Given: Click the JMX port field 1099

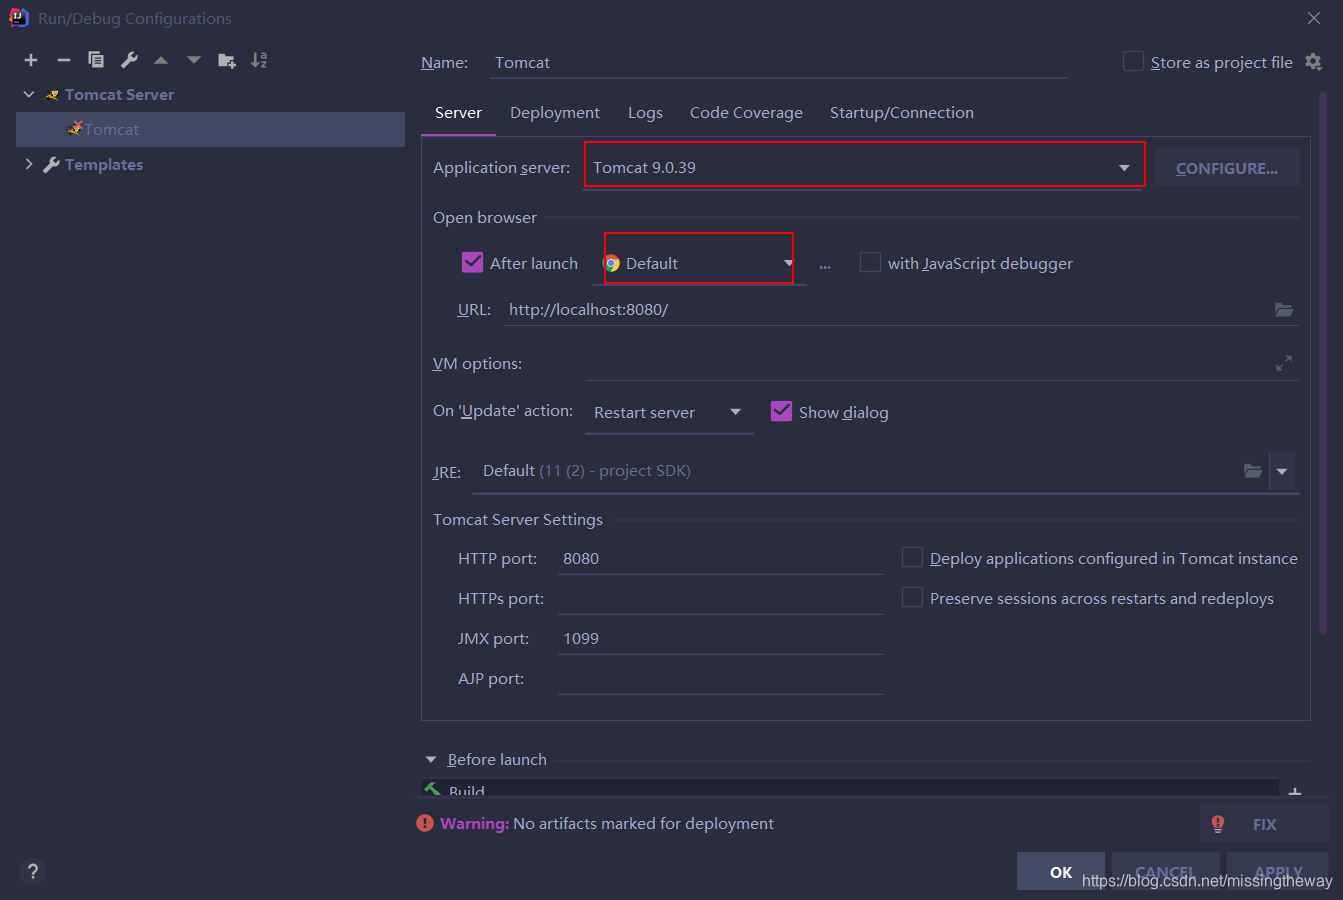Looking at the screenshot, I should click(720, 638).
